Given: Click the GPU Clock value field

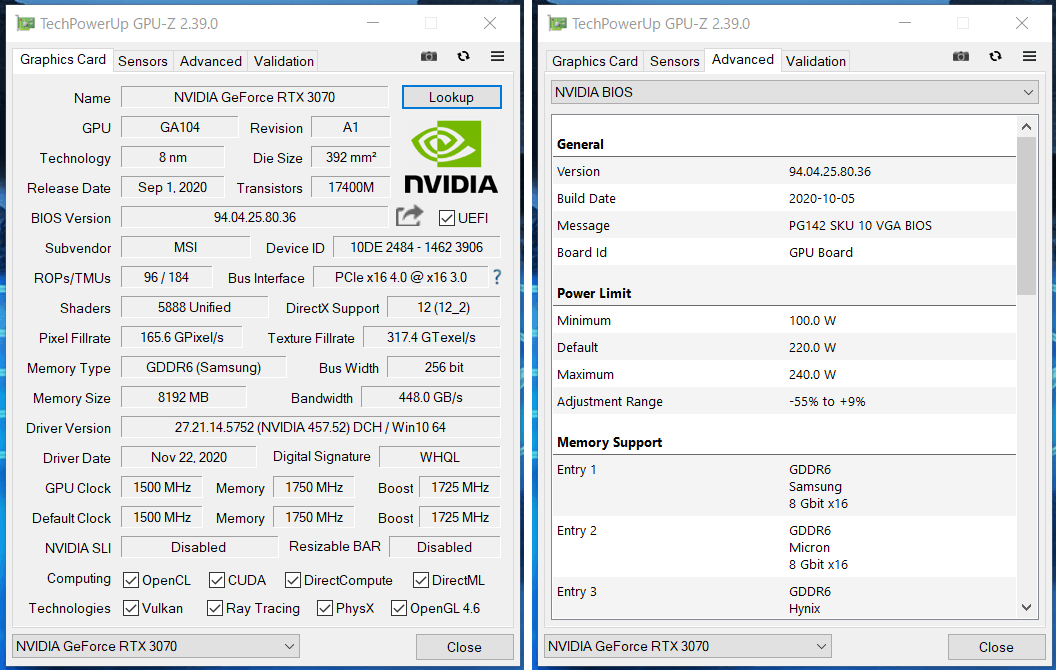Looking at the screenshot, I should click(x=162, y=487).
